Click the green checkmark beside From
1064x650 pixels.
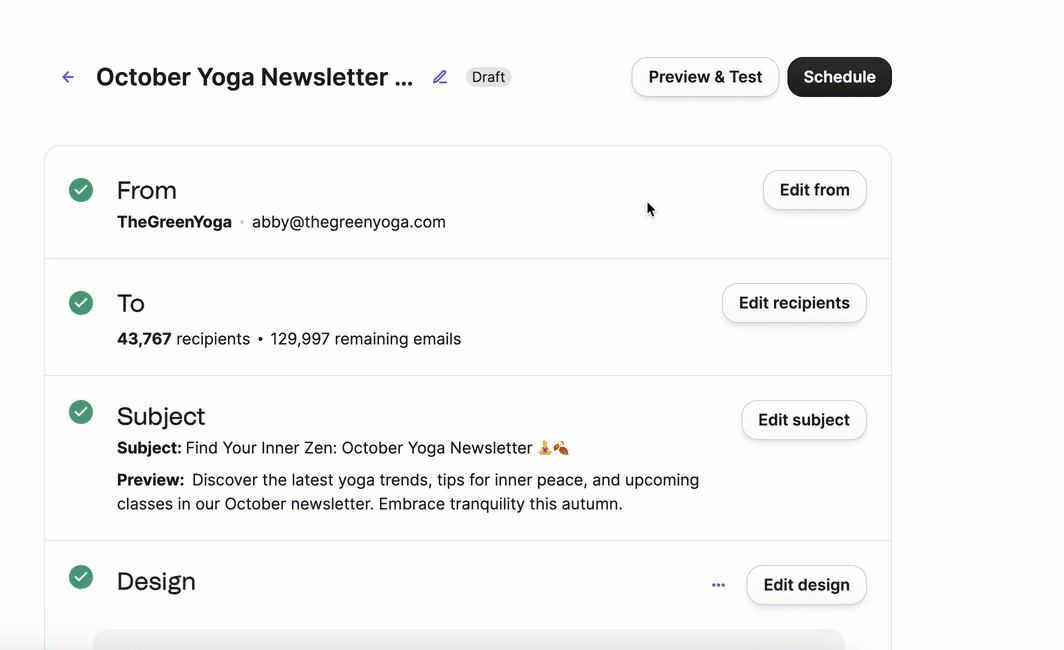(81, 190)
